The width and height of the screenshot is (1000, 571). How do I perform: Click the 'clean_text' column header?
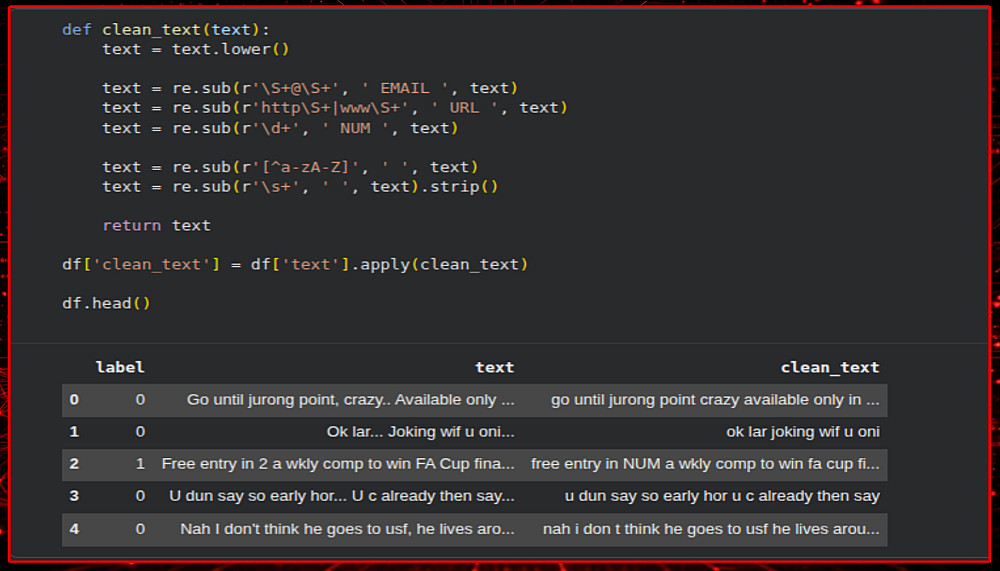coord(830,367)
